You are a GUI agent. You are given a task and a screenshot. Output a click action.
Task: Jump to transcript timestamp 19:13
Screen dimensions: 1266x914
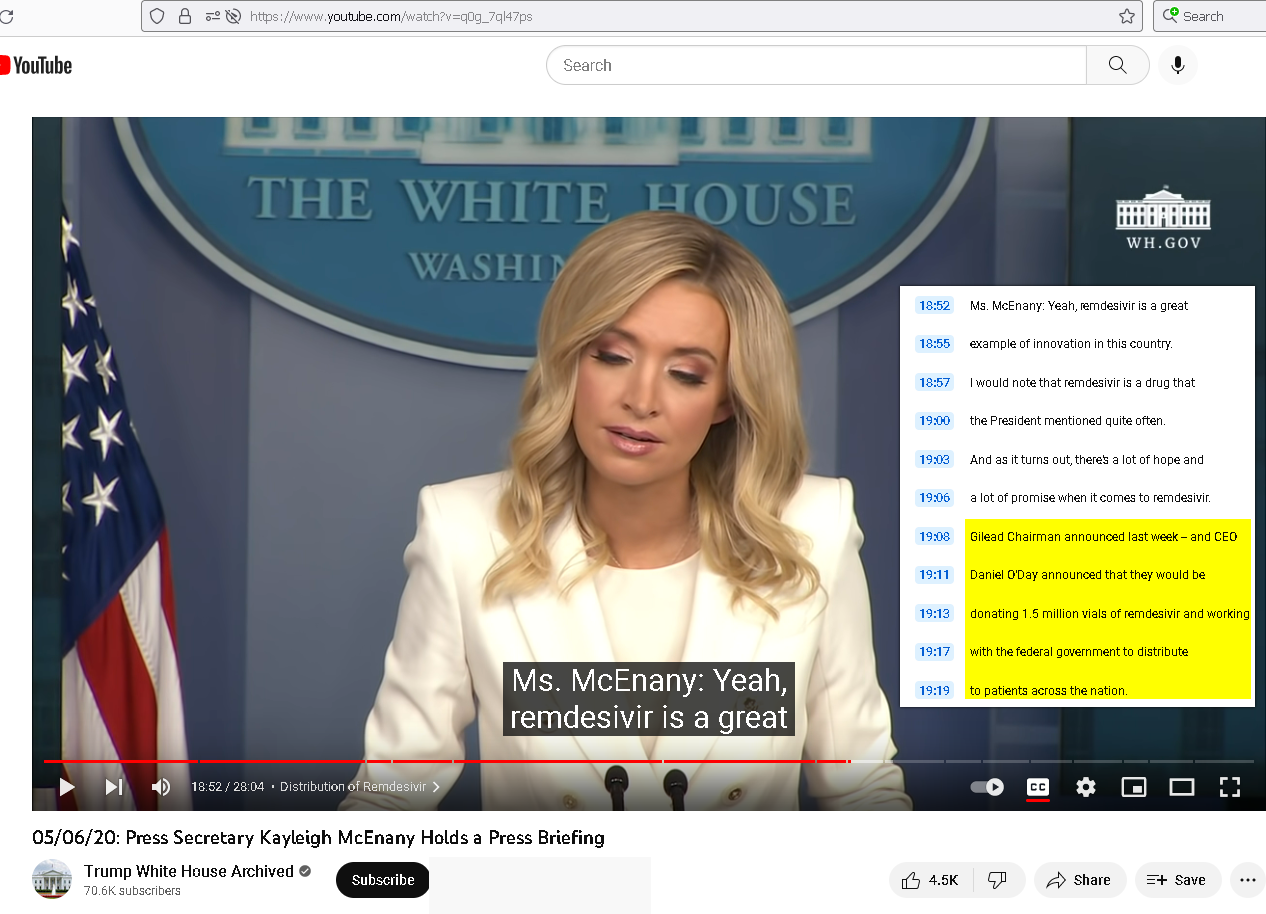point(934,613)
